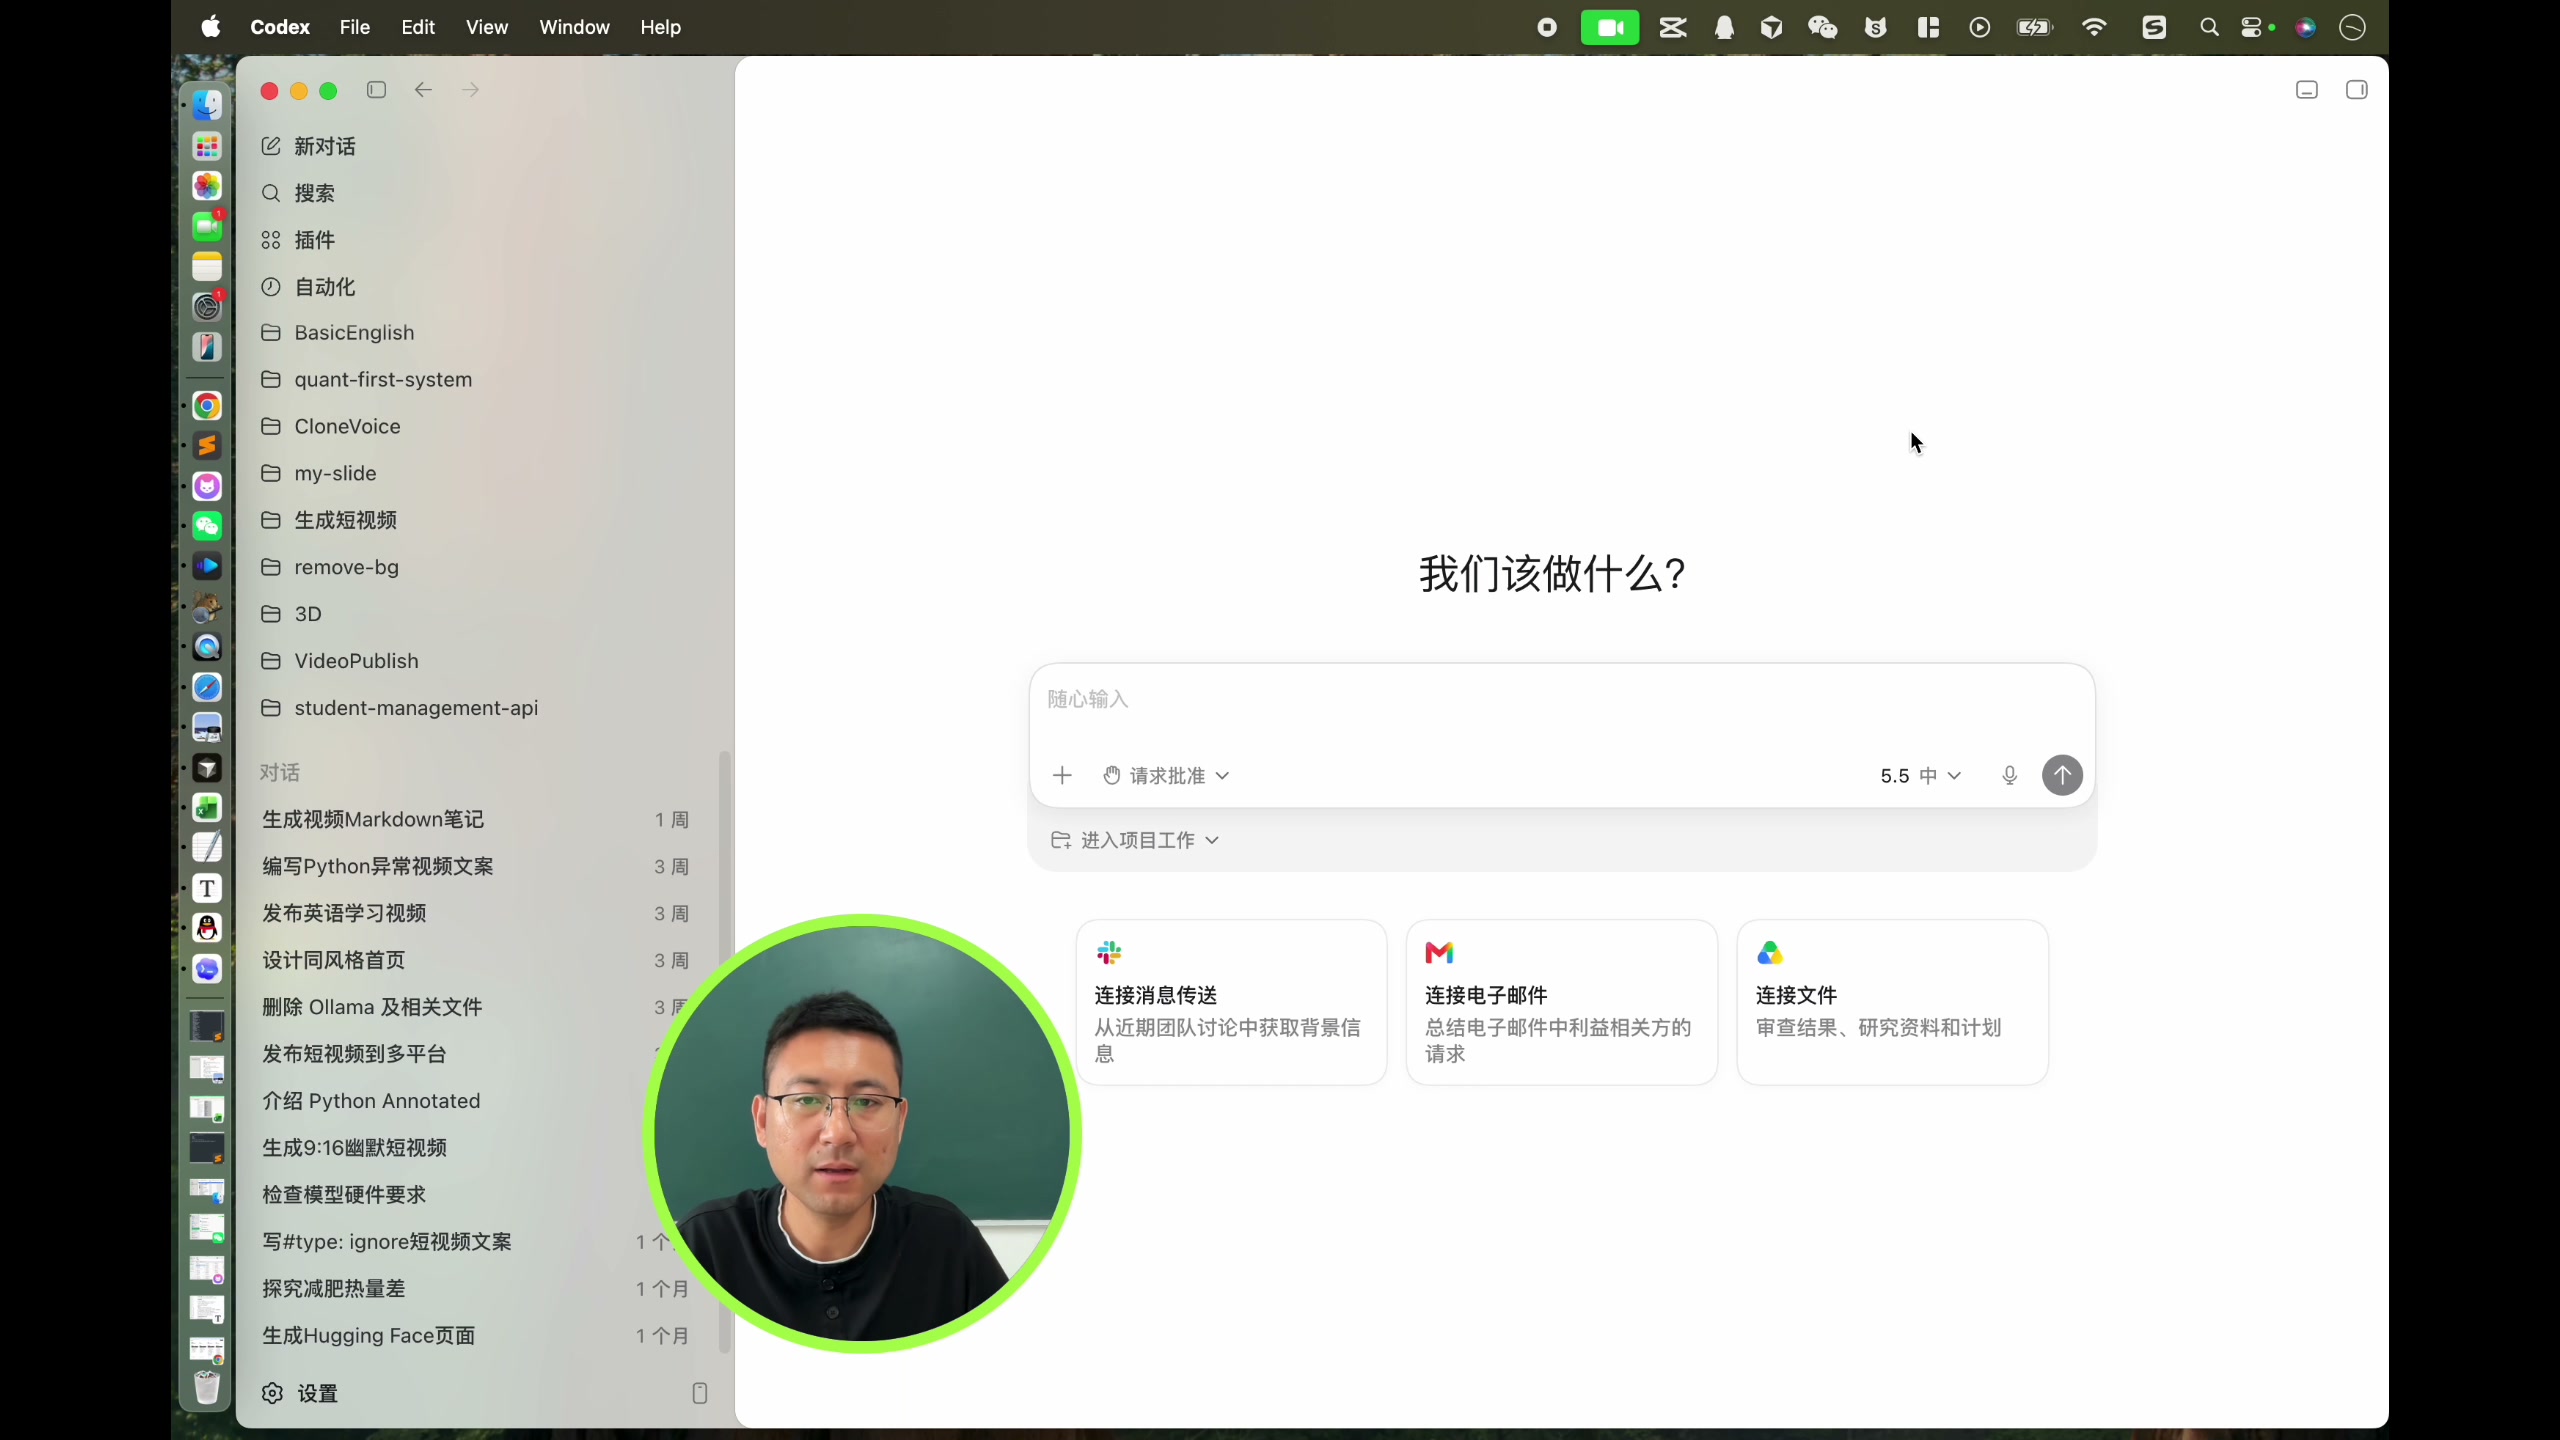Click the send arrow button

[2062, 776]
